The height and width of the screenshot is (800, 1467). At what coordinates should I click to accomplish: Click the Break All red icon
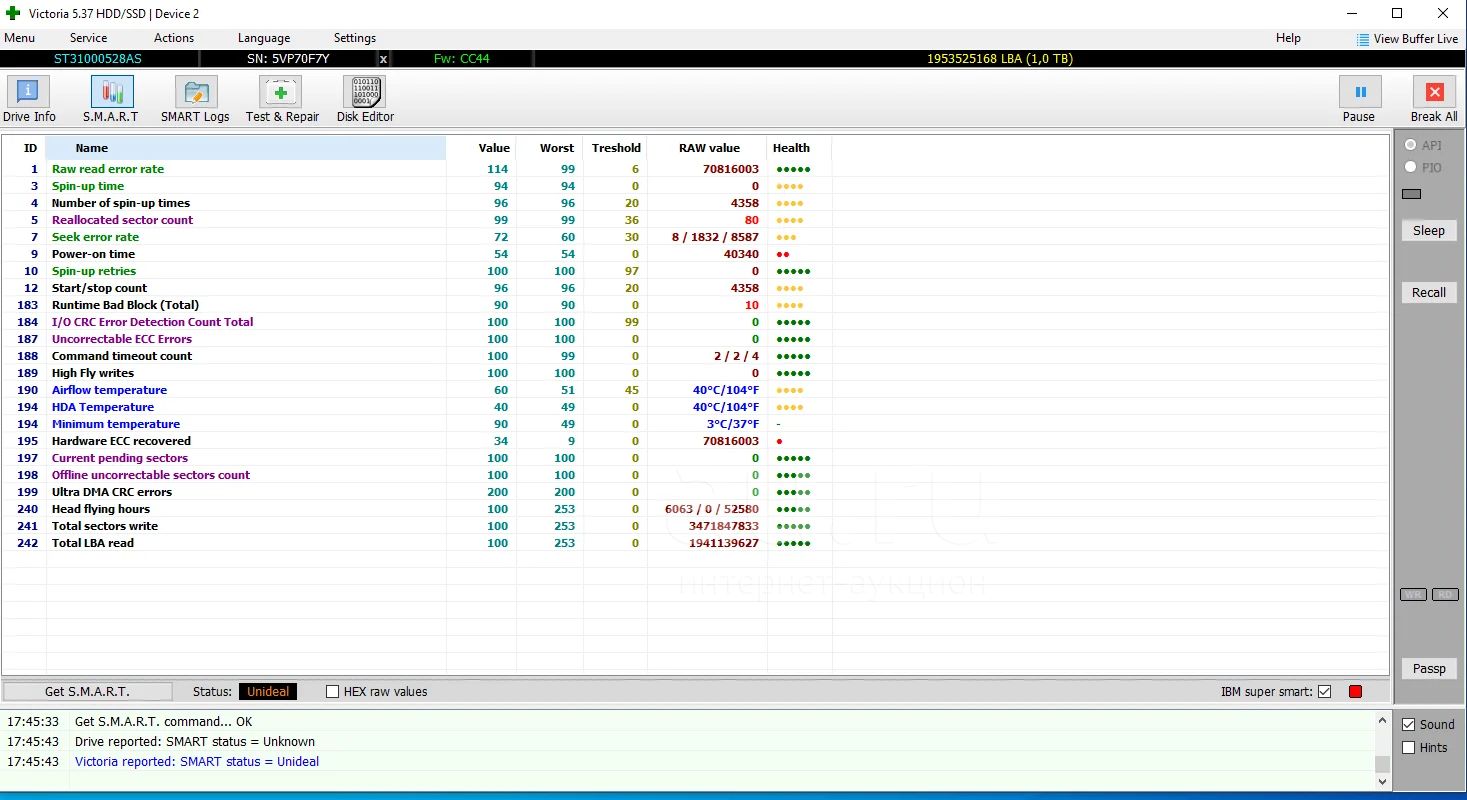pos(1434,92)
